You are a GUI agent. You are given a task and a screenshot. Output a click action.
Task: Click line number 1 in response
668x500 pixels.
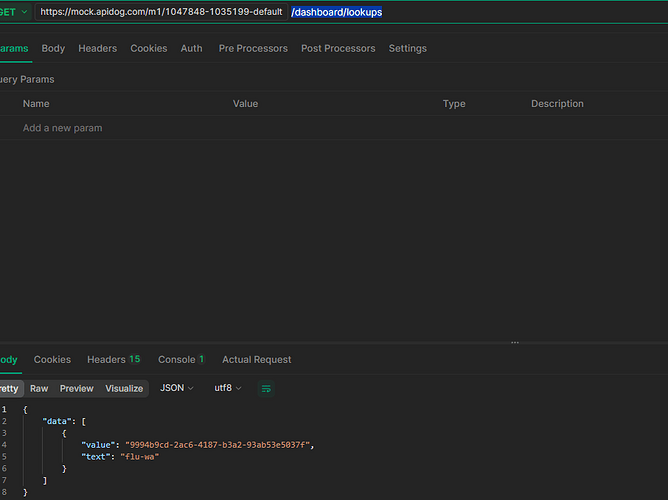point(4,410)
